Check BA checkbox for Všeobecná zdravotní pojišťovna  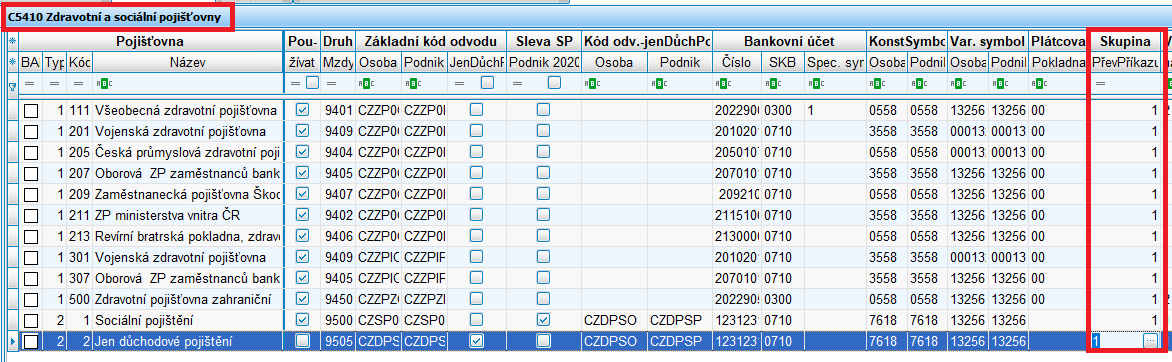tap(31, 111)
